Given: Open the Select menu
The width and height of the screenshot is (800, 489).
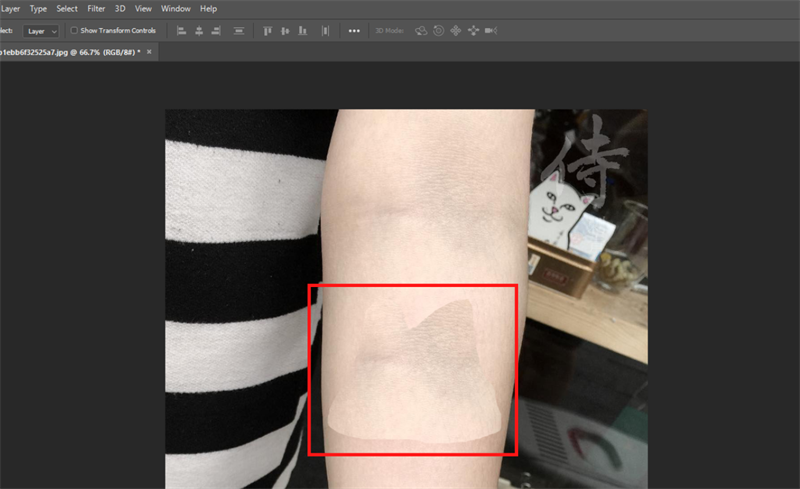Looking at the screenshot, I should pos(67,8).
